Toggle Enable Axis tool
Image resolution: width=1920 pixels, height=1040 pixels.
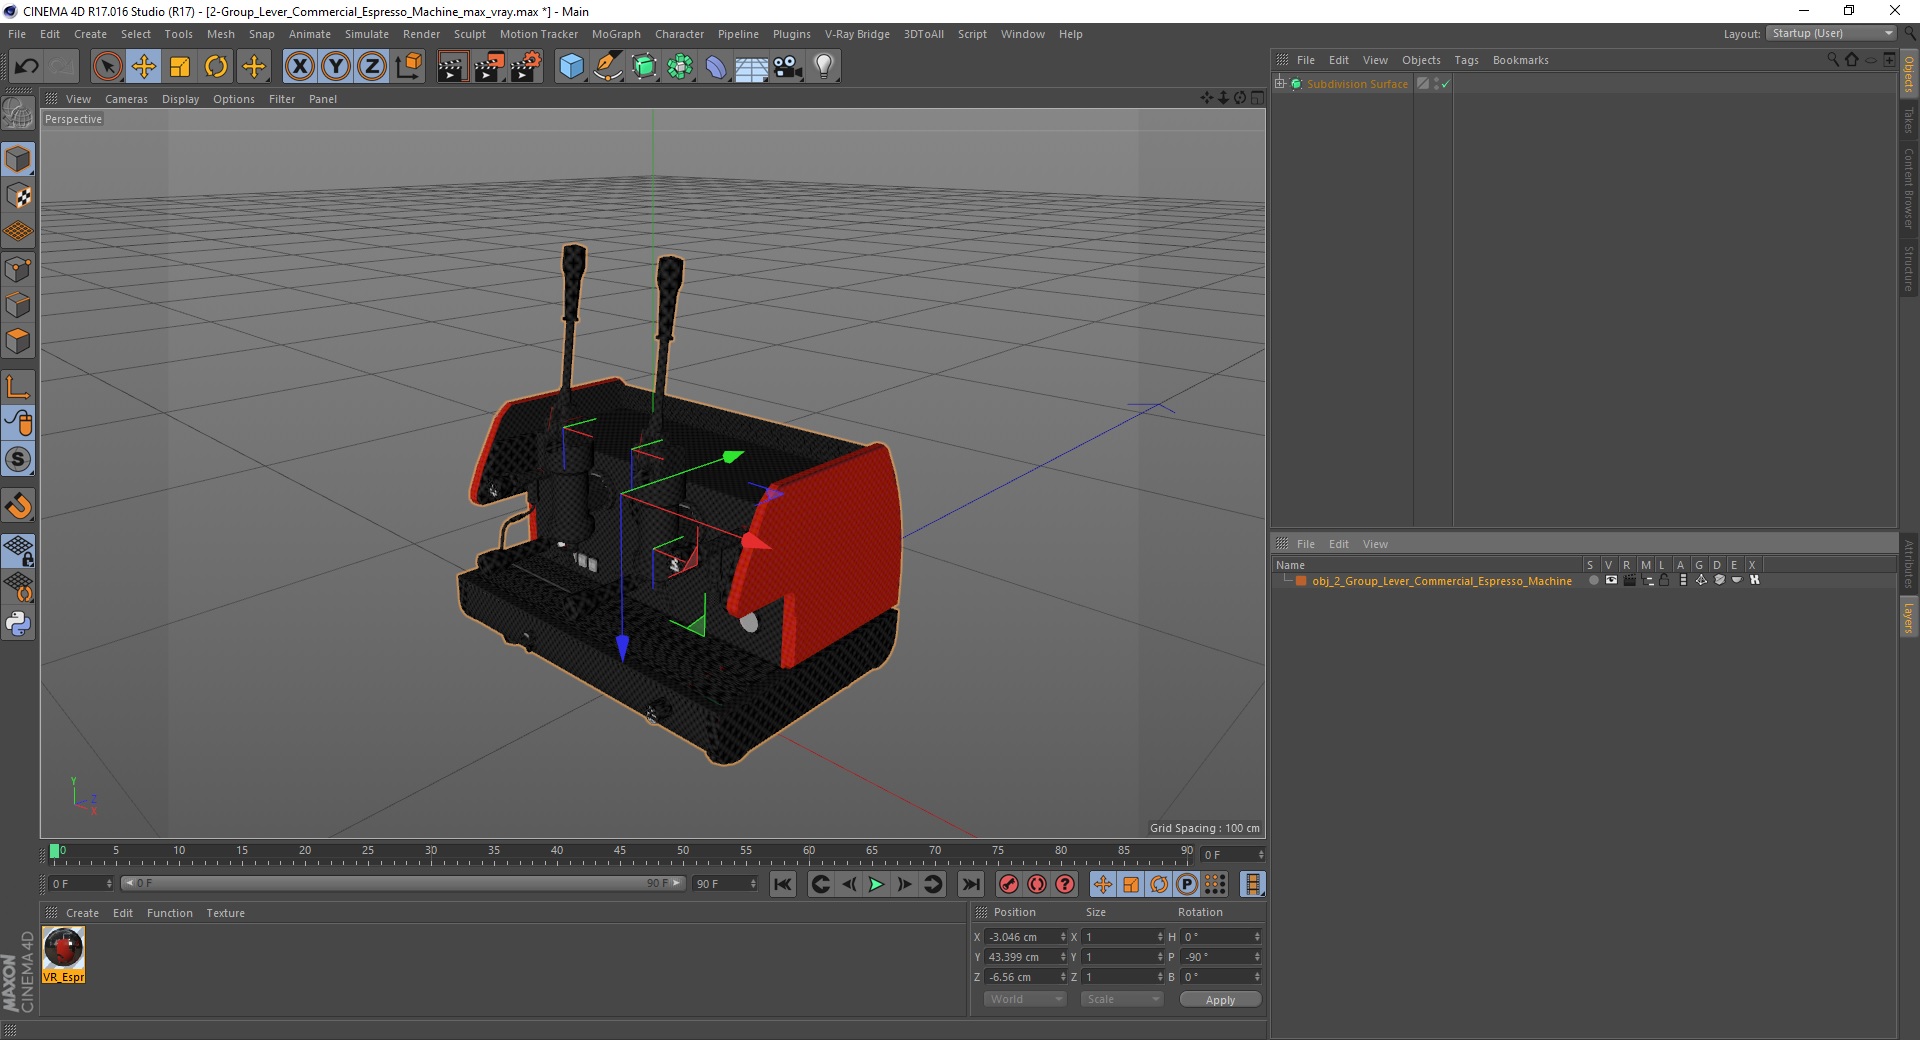tap(18, 387)
